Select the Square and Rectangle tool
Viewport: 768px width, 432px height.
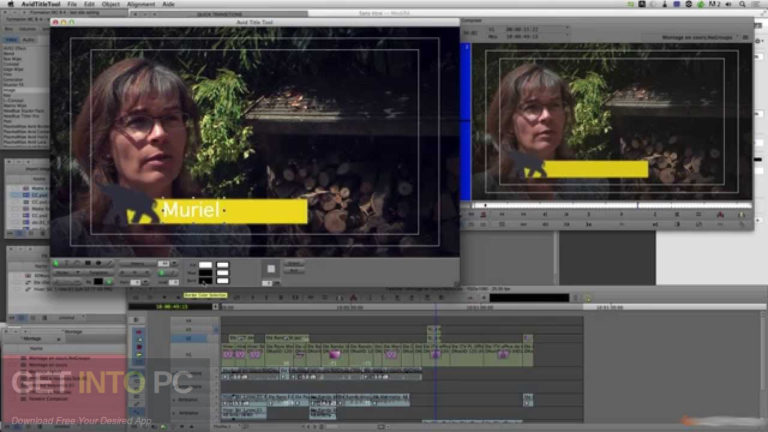click(x=88, y=264)
